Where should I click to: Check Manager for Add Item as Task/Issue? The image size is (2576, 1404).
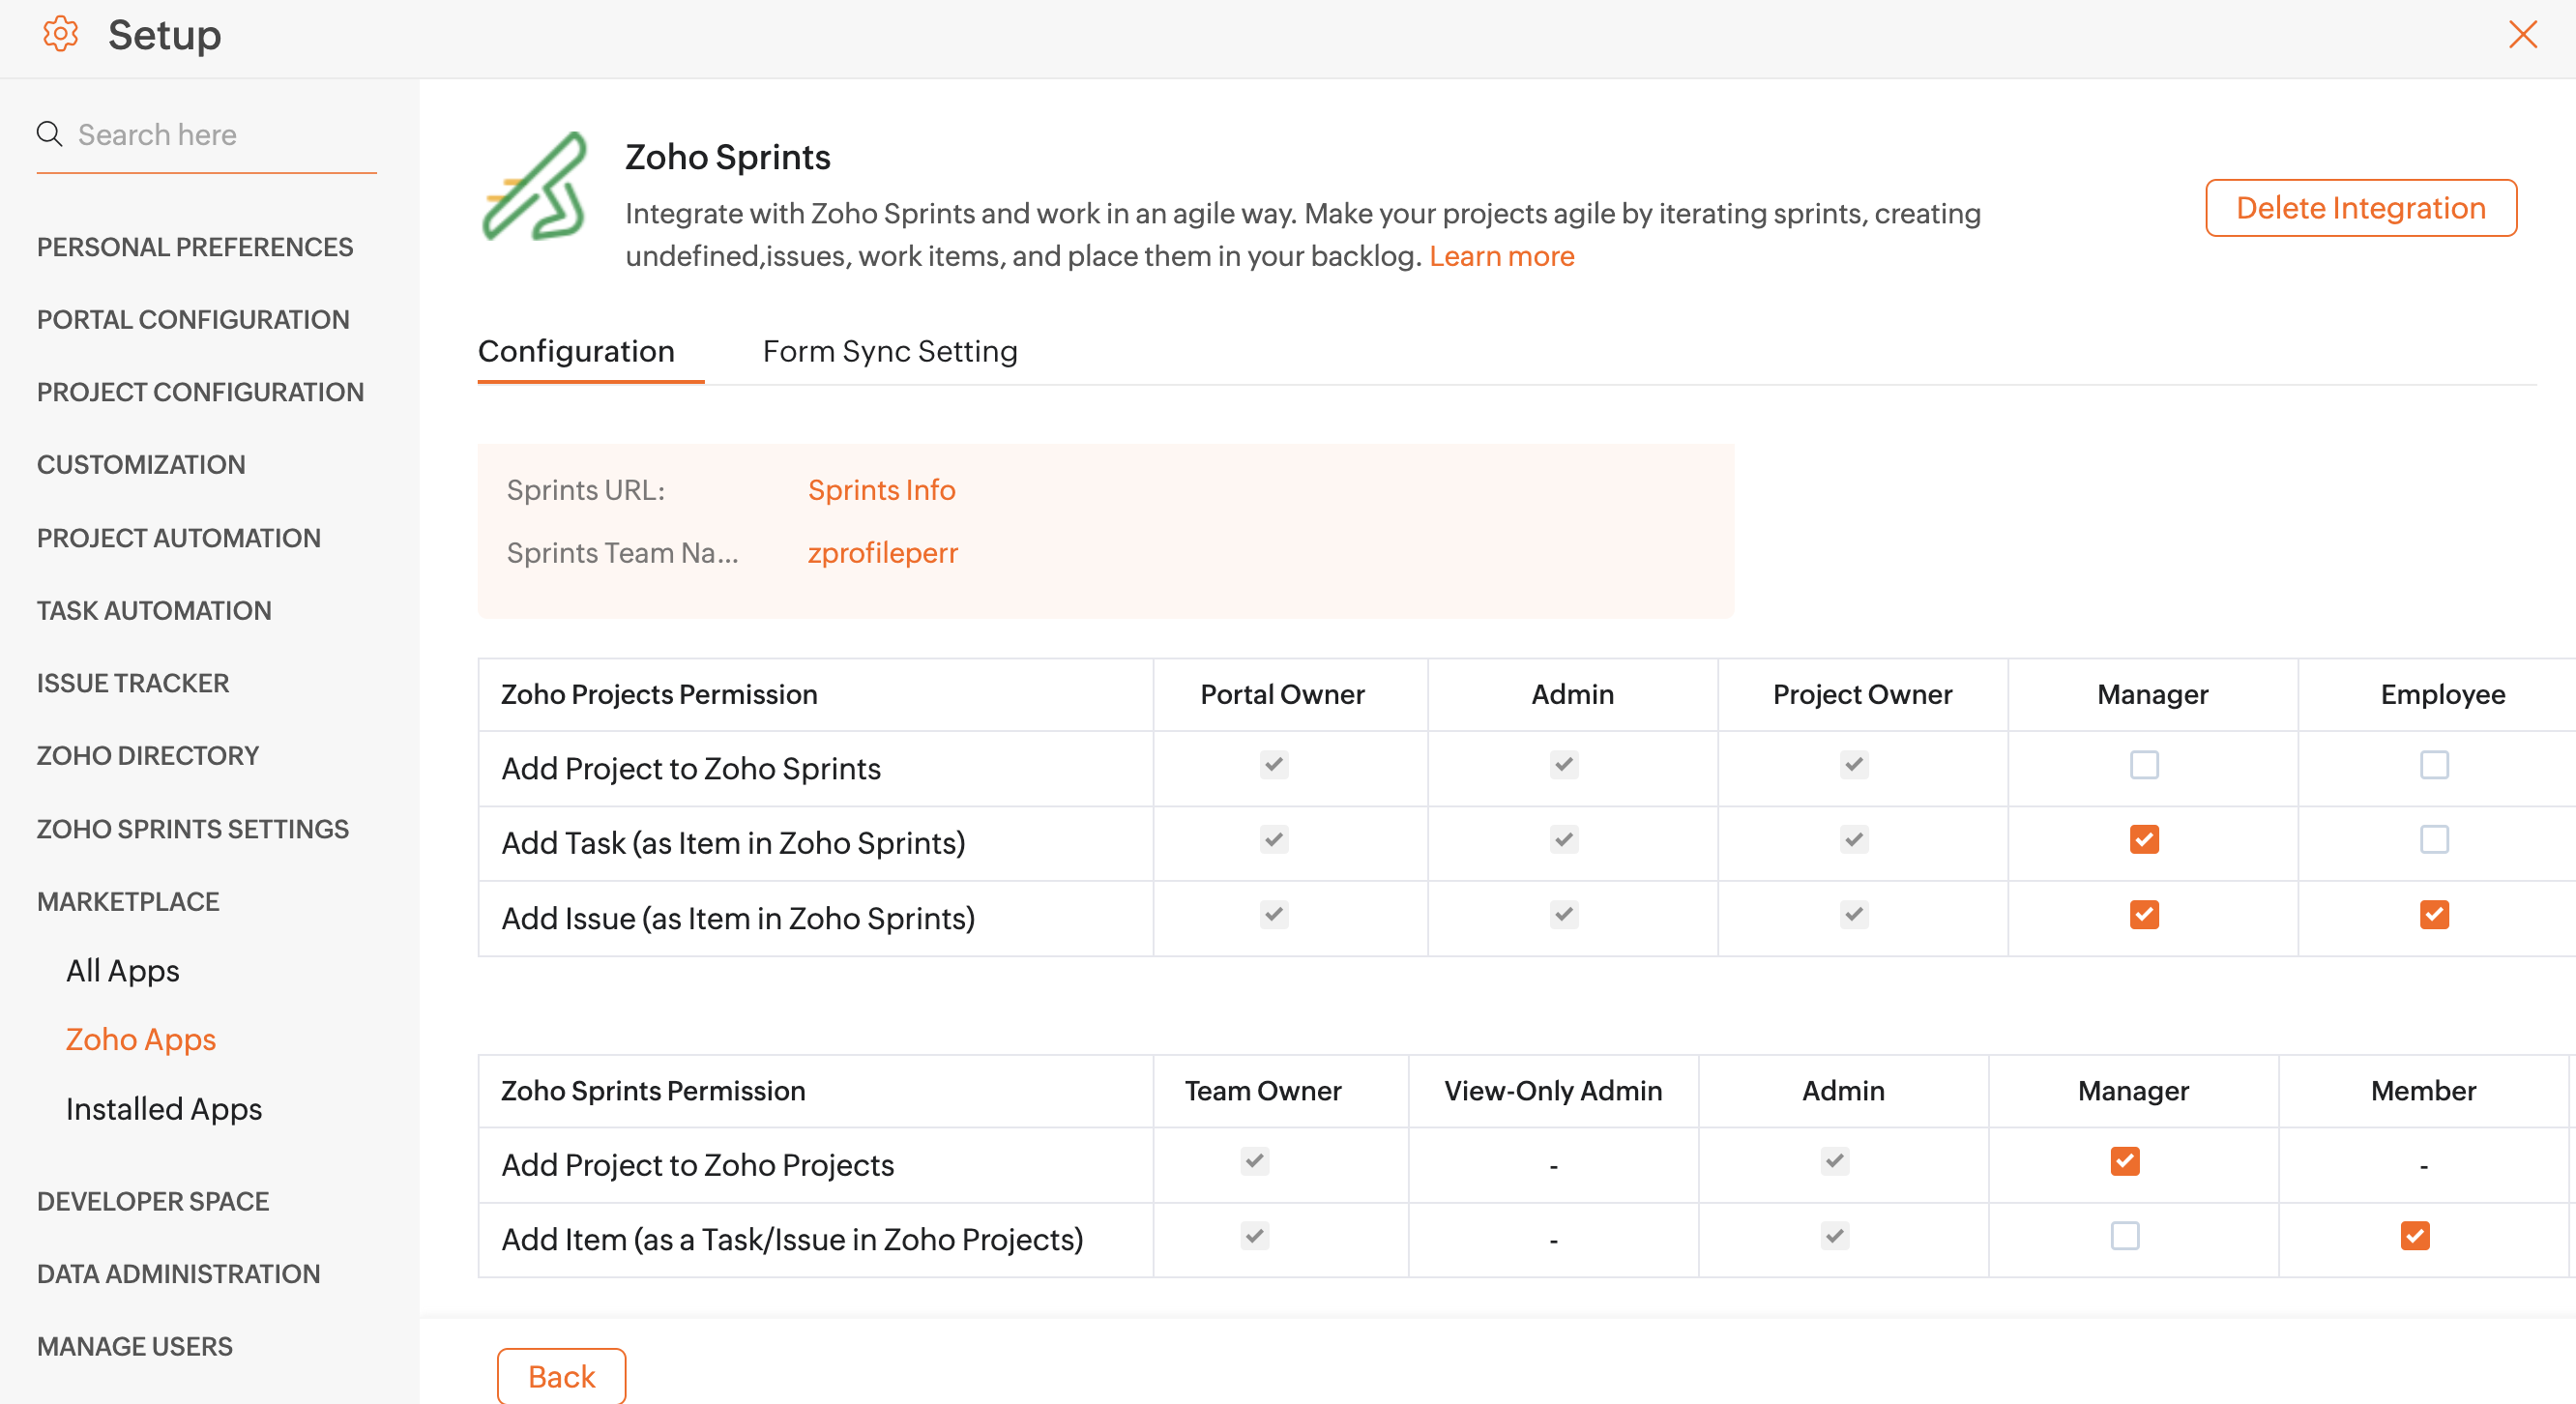[2125, 1237]
